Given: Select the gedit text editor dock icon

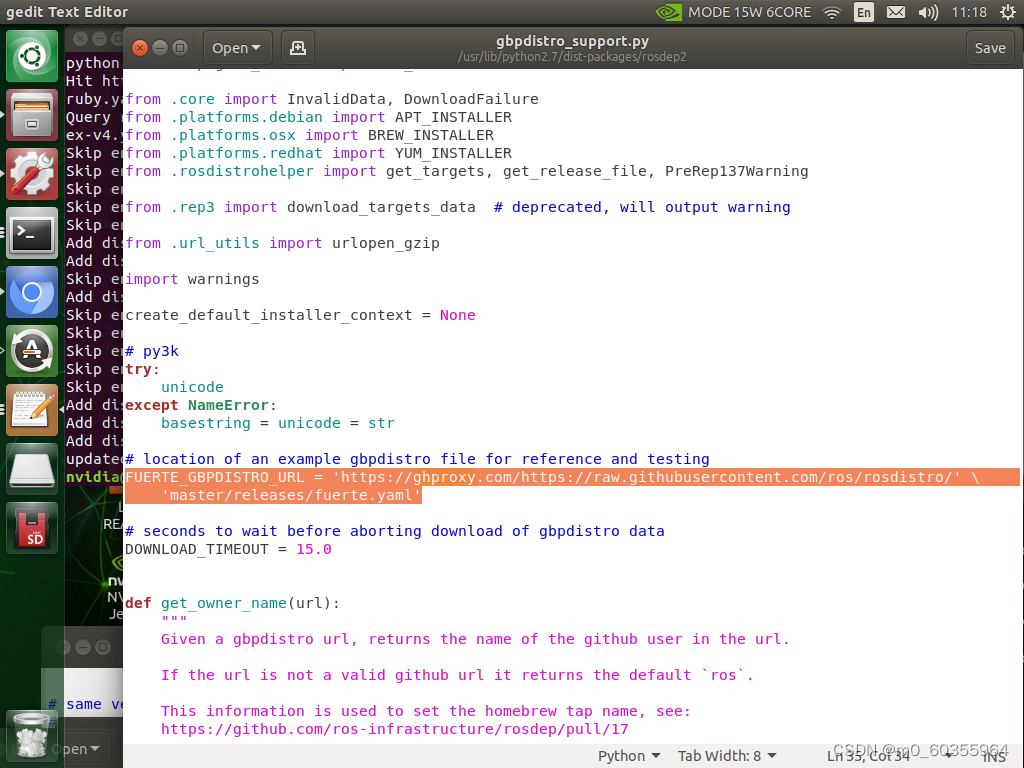Looking at the screenshot, I should tap(32, 409).
